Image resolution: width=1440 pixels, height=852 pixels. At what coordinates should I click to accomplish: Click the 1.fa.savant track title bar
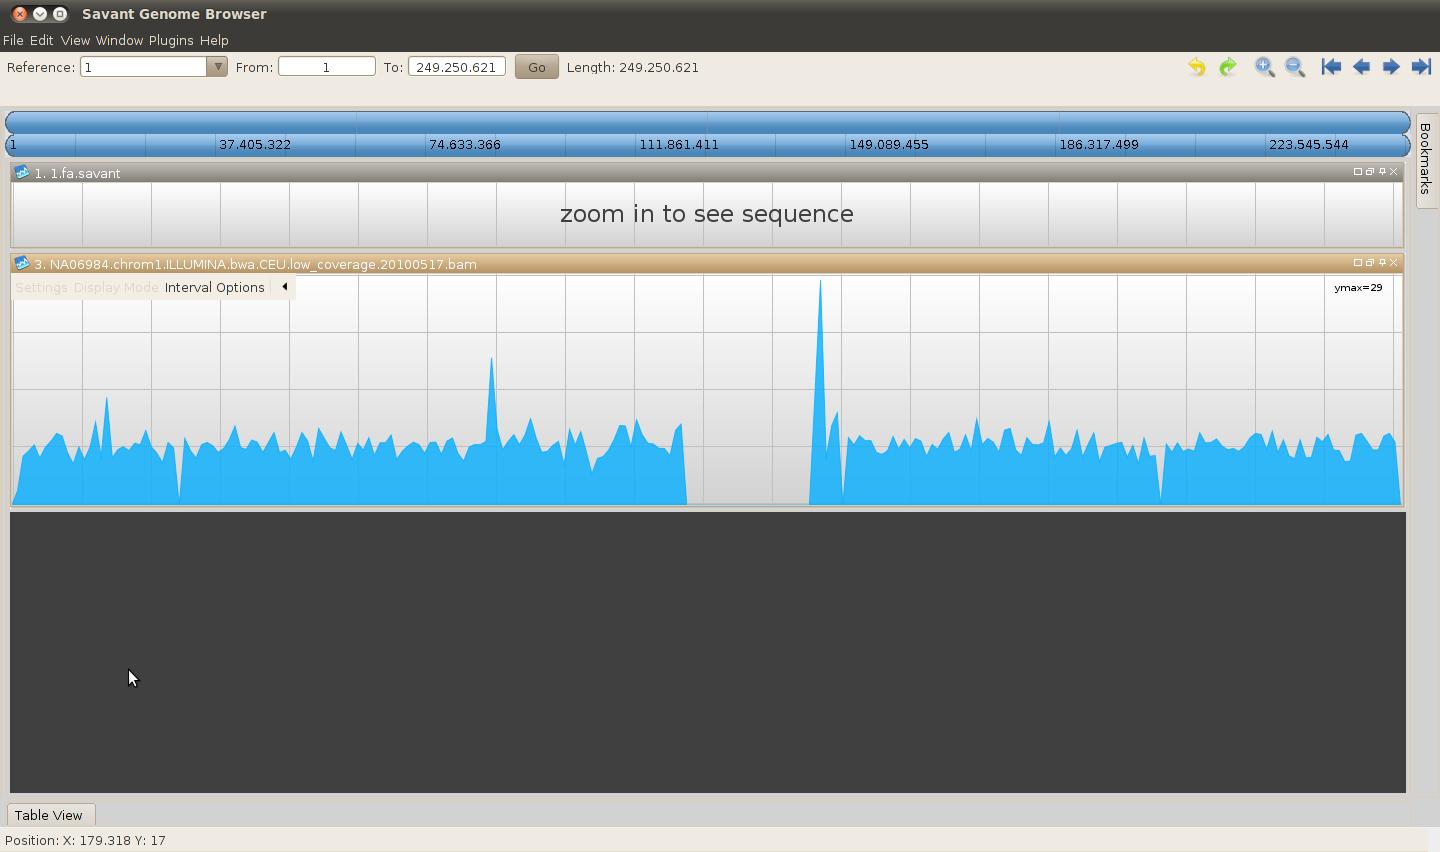coord(707,173)
